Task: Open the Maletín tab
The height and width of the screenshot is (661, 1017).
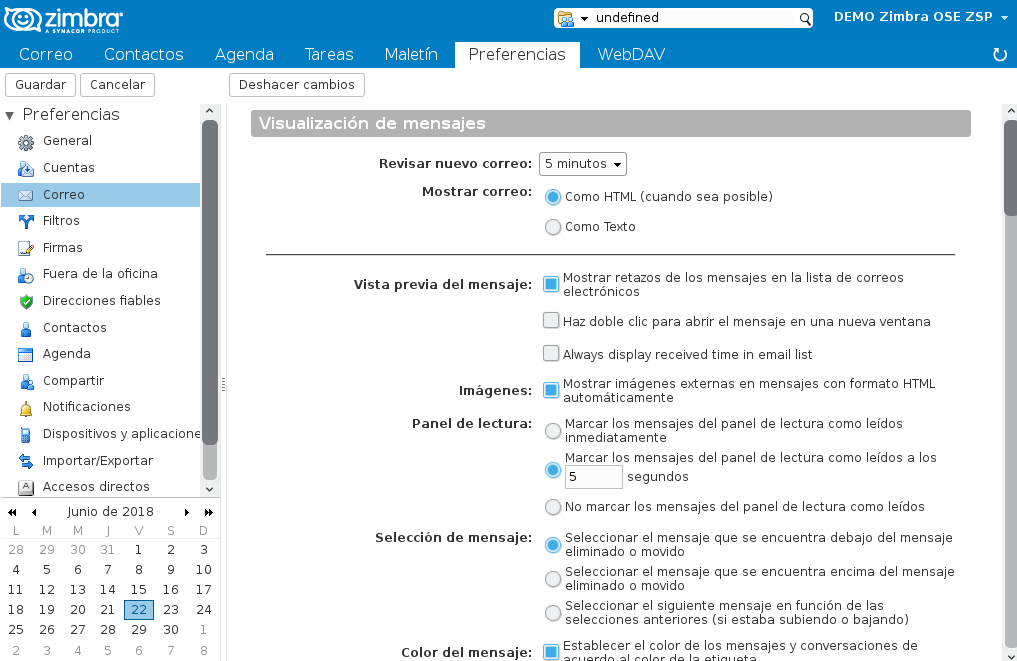Action: click(411, 54)
